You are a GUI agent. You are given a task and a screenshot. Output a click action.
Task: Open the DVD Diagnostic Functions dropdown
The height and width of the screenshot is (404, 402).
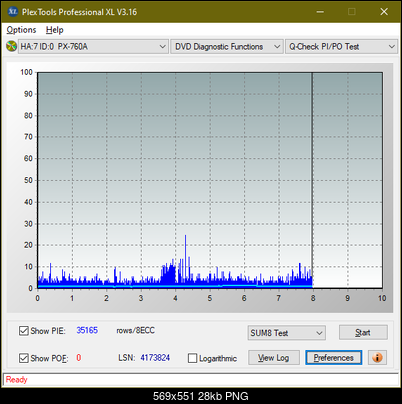pos(227,47)
